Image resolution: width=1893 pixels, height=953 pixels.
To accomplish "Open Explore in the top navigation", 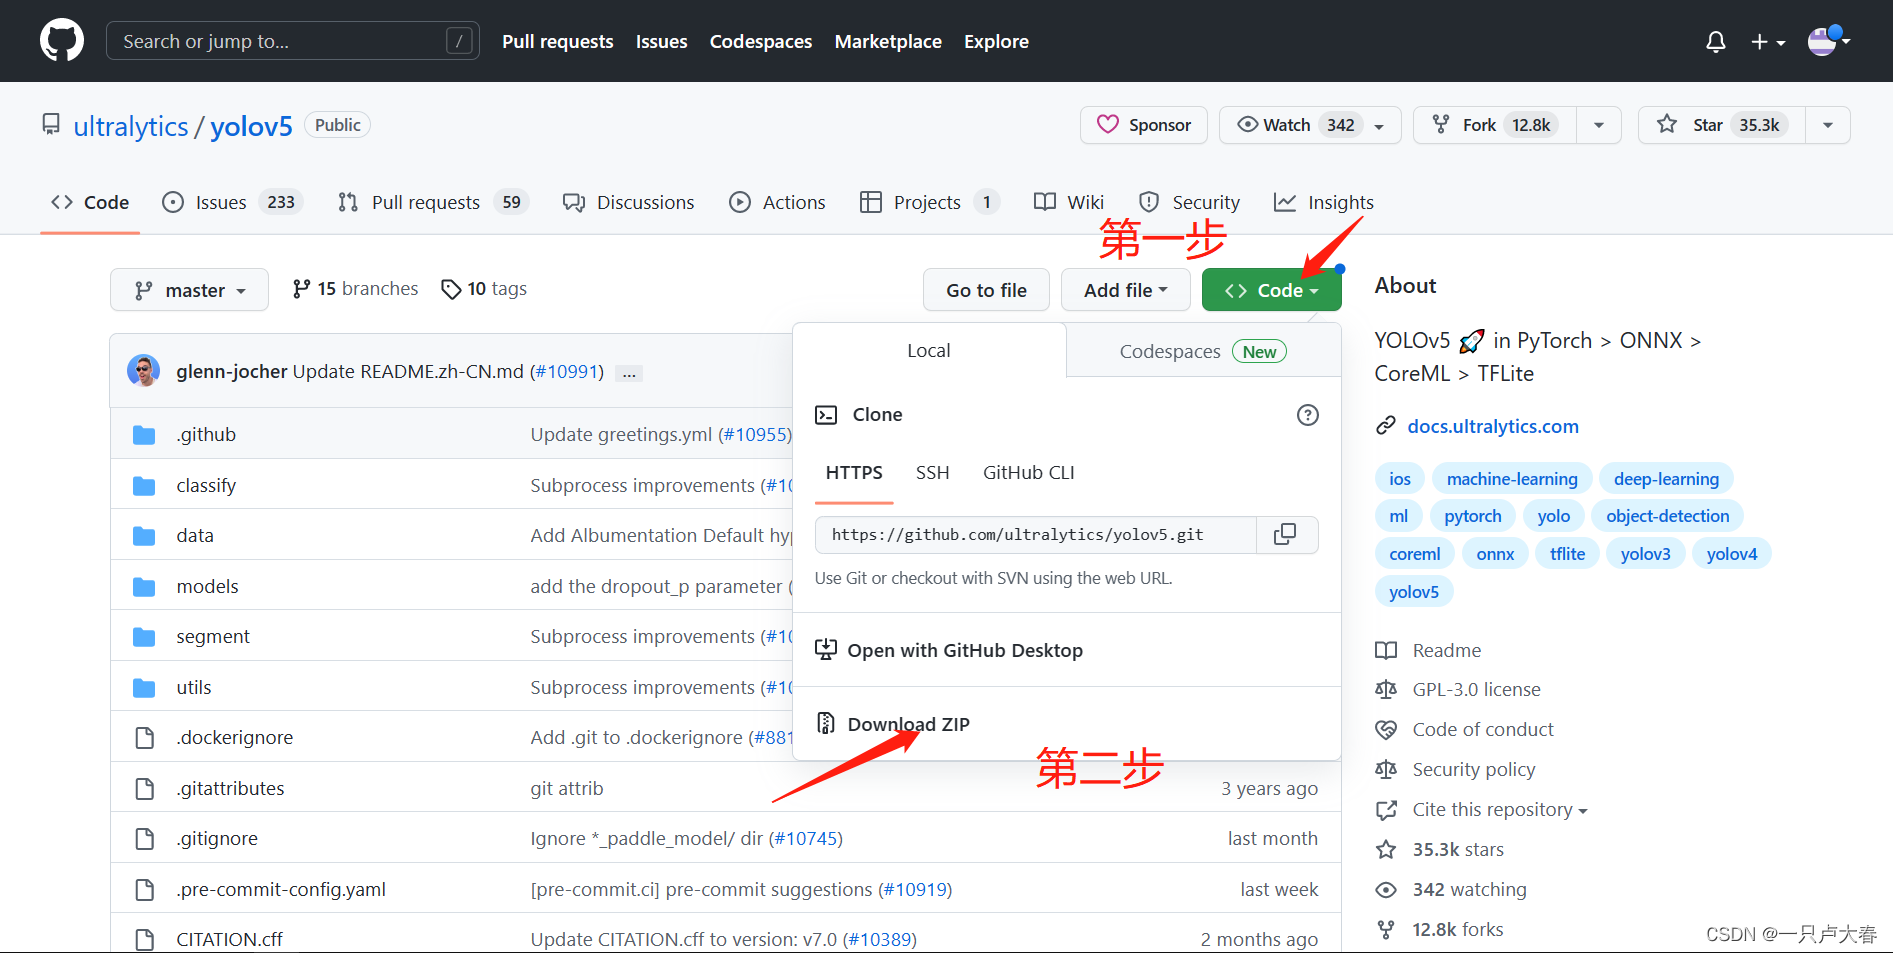I will point(996,41).
